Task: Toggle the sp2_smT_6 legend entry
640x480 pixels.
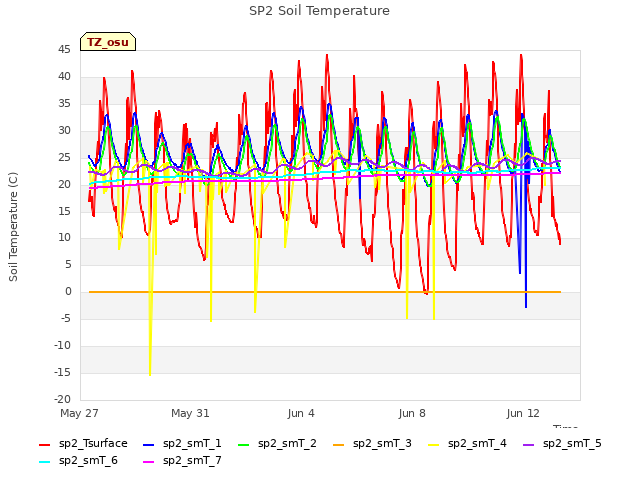Action: point(78,461)
